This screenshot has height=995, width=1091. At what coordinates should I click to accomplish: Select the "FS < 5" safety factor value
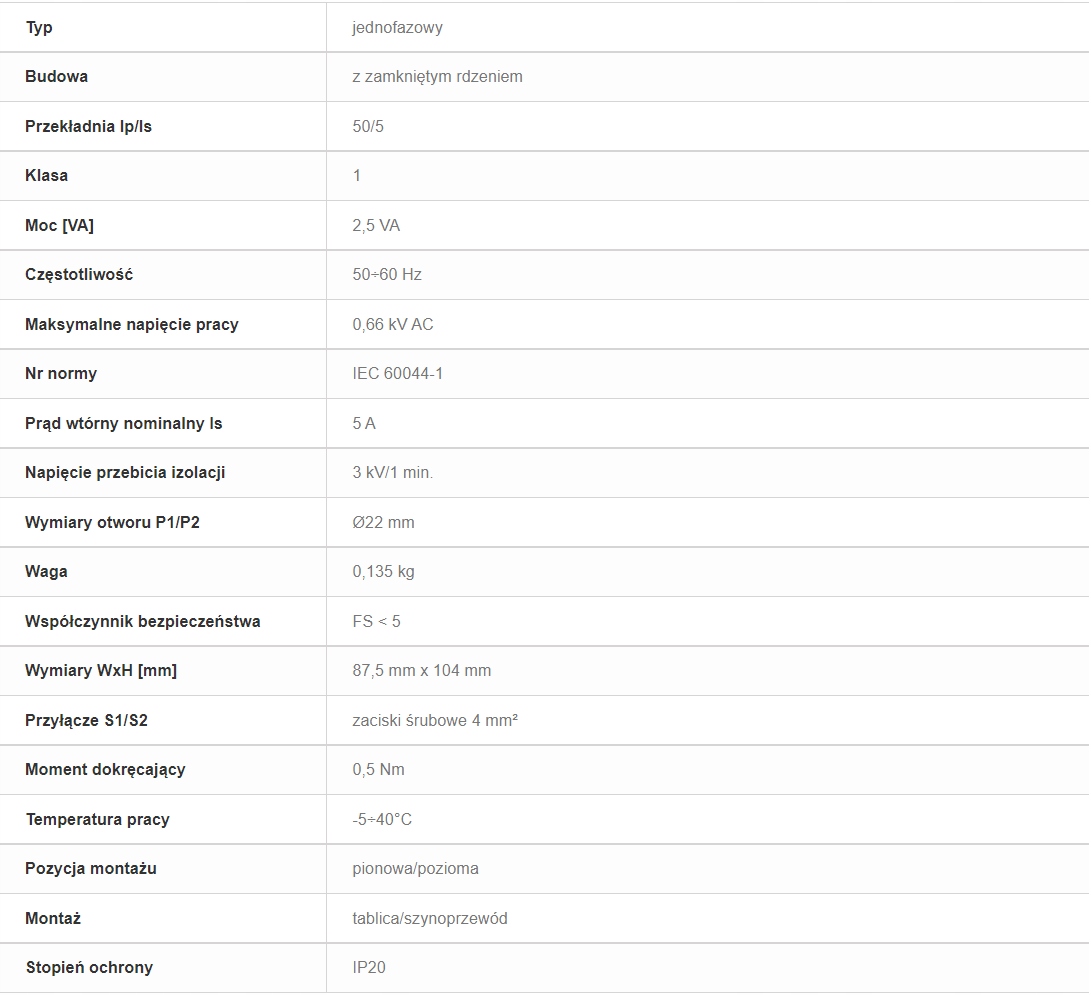[x=377, y=621]
